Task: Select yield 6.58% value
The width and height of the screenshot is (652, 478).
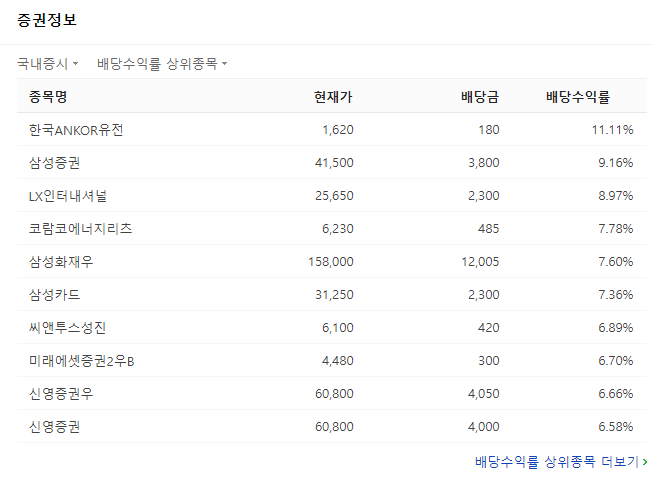Action: 616,426
